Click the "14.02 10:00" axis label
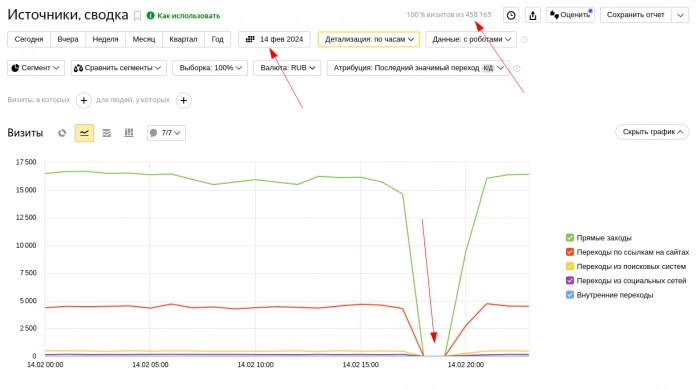 click(x=255, y=365)
